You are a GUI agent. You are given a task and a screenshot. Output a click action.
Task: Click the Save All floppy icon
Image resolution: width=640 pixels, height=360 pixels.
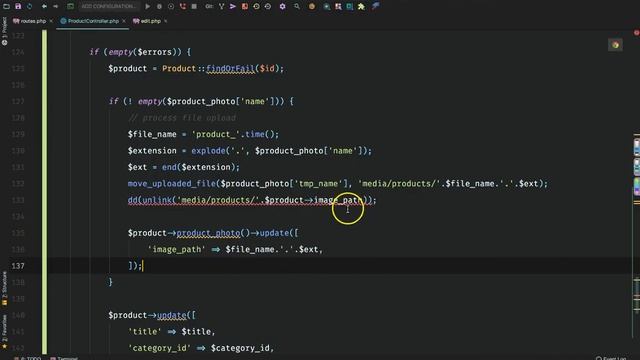tap(18, 6)
